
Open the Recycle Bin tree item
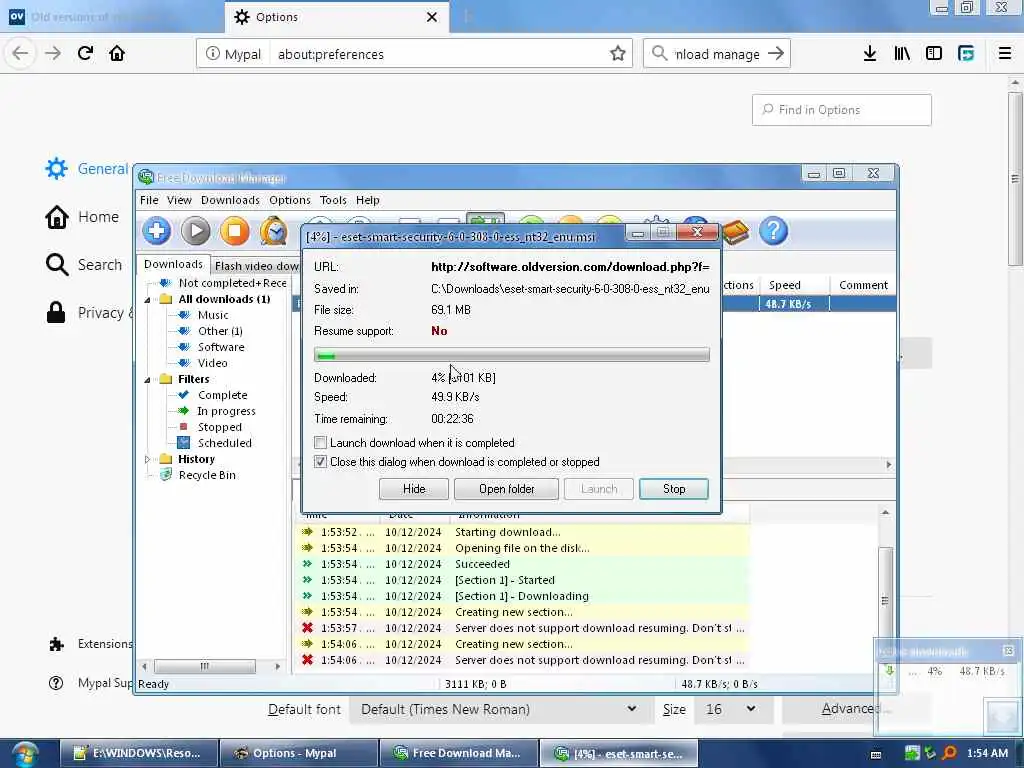coord(207,475)
